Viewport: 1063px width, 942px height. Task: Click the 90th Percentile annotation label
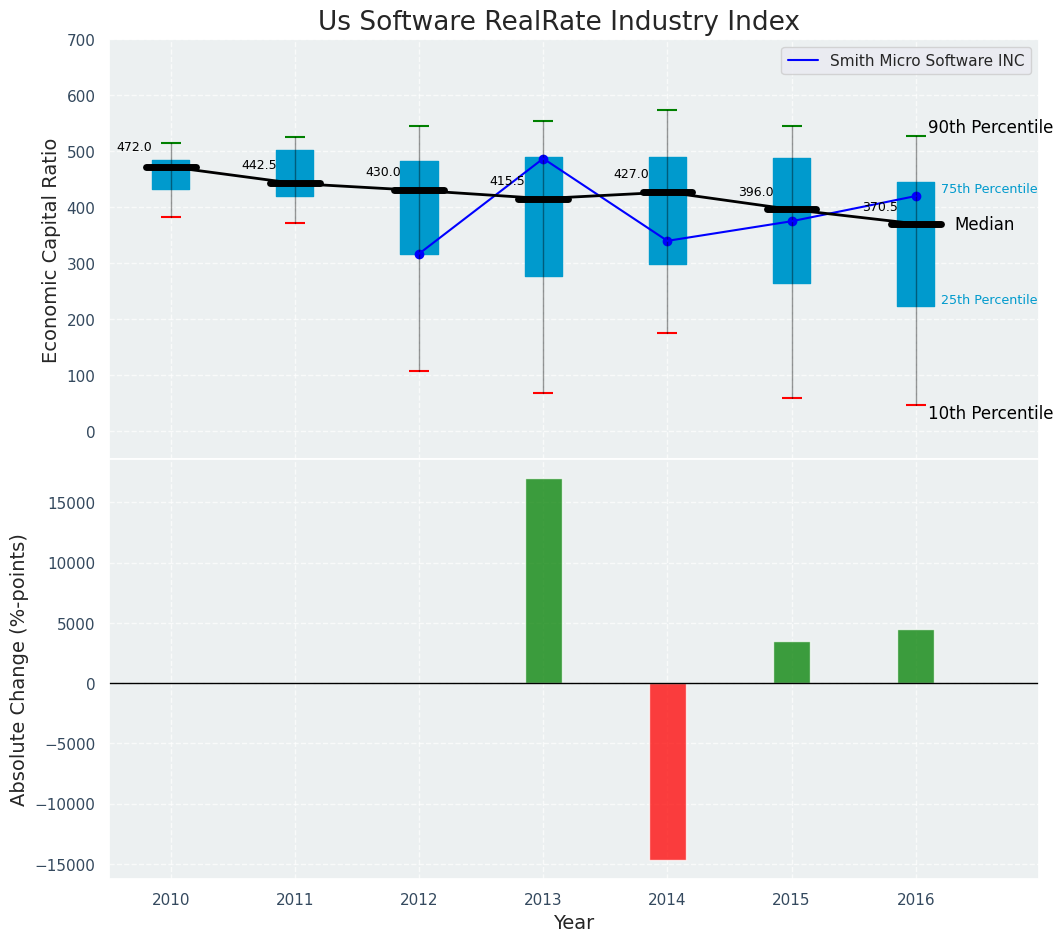990,128
